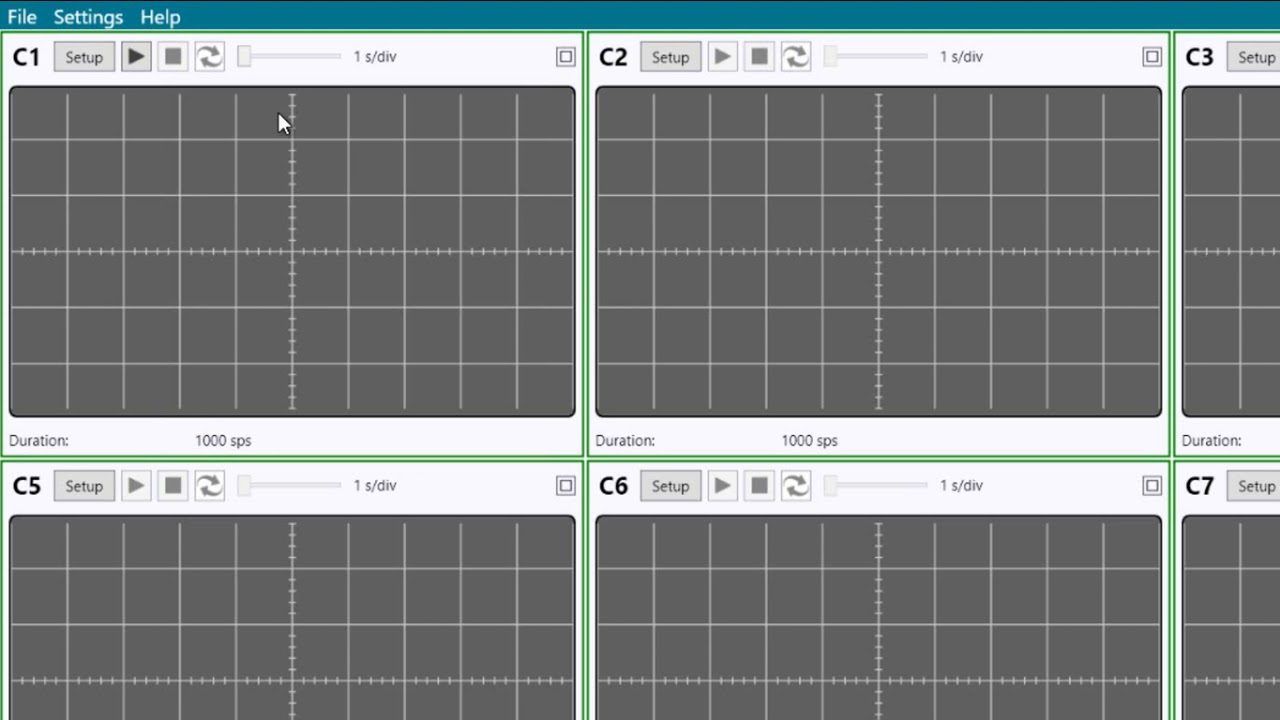
Task: Open Setup for channel C5
Action: 84,486
